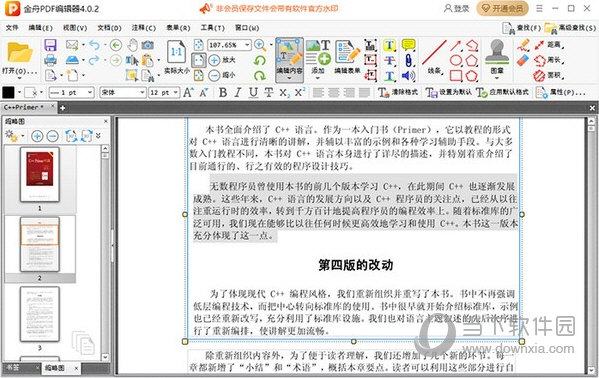Click the purple Save floppy disk icon
The height and width of the screenshot is (378, 599).
tap(50, 45)
